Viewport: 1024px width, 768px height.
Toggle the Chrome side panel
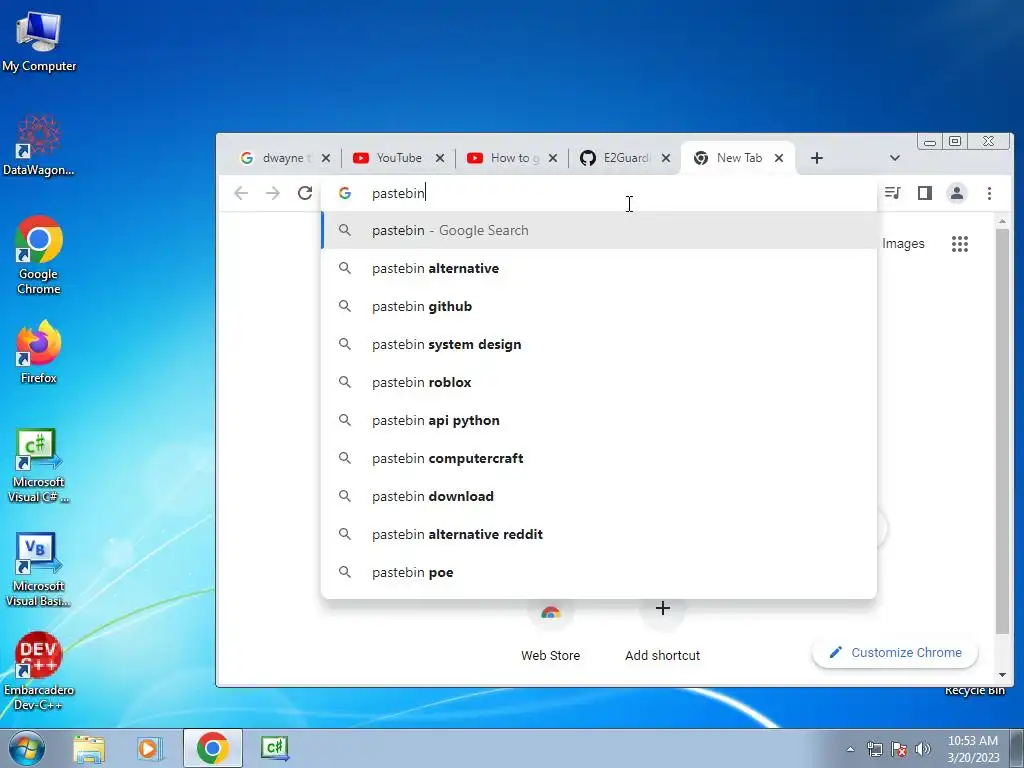(925, 193)
